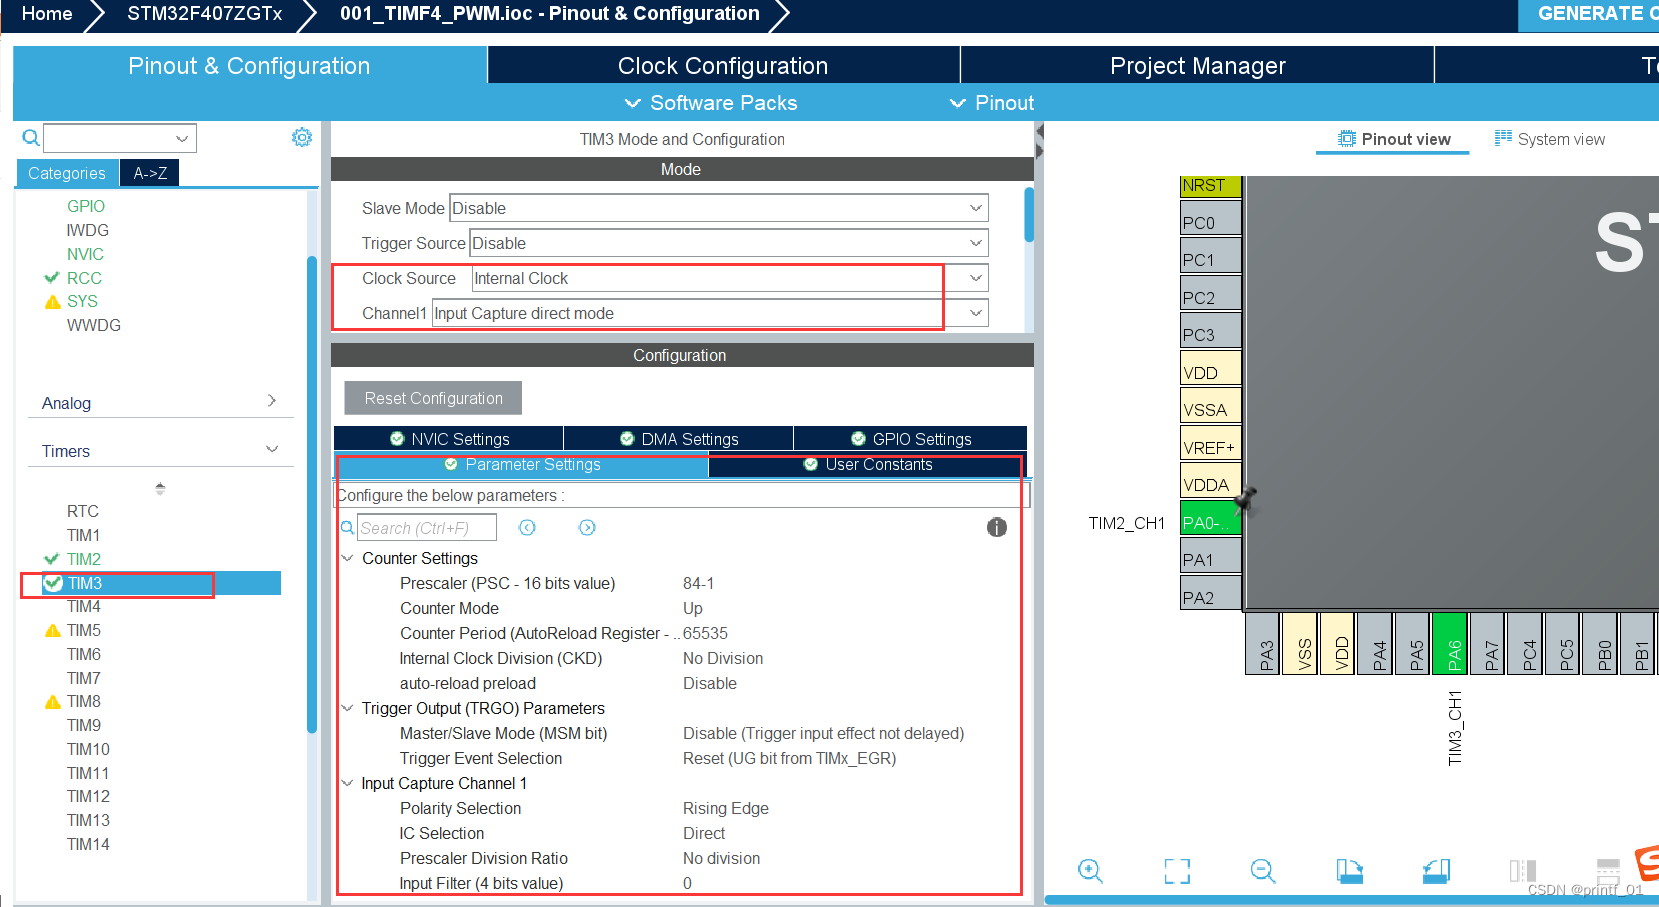Image resolution: width=1659 pixels, height=907 pixels.
Task: Switch to Project Manager tab
Action: pyautogui.click(x=1198, y=66)
